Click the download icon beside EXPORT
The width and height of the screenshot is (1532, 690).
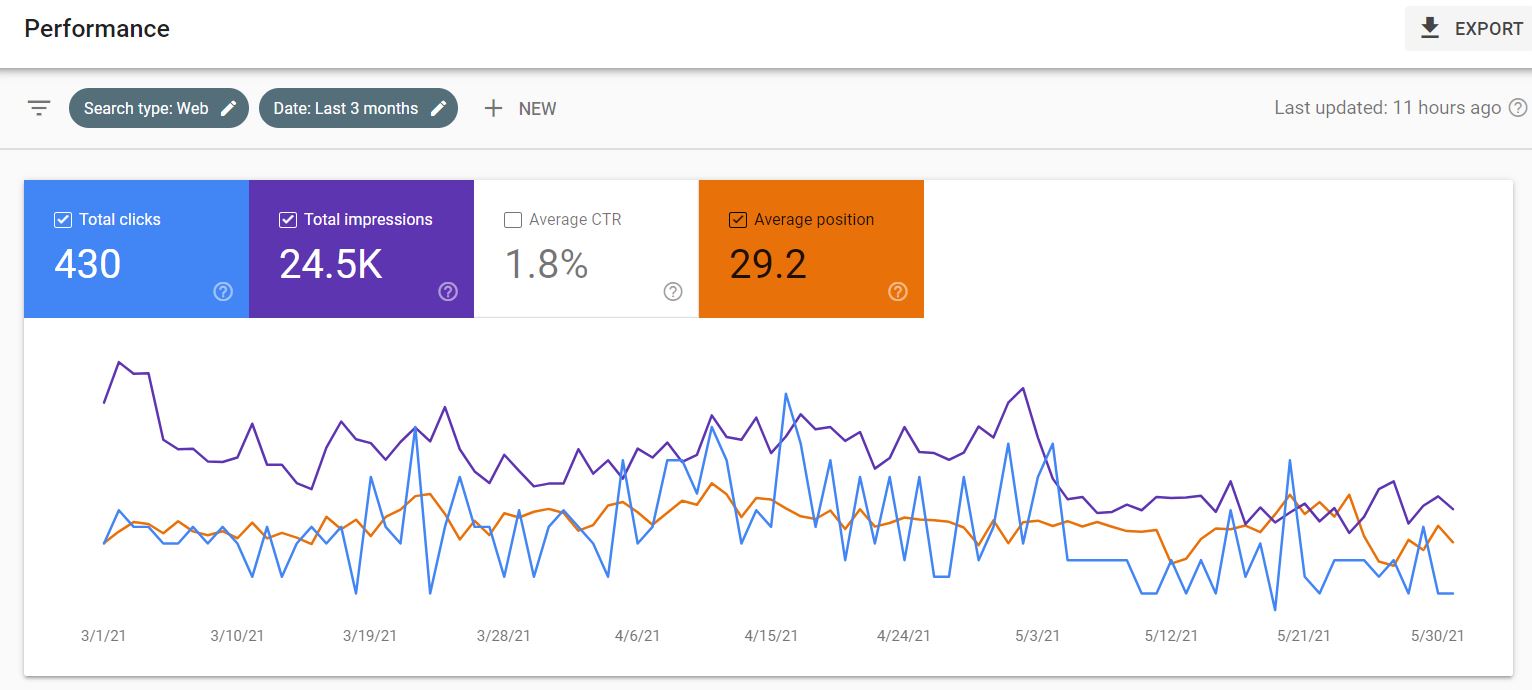[1430, 29]
